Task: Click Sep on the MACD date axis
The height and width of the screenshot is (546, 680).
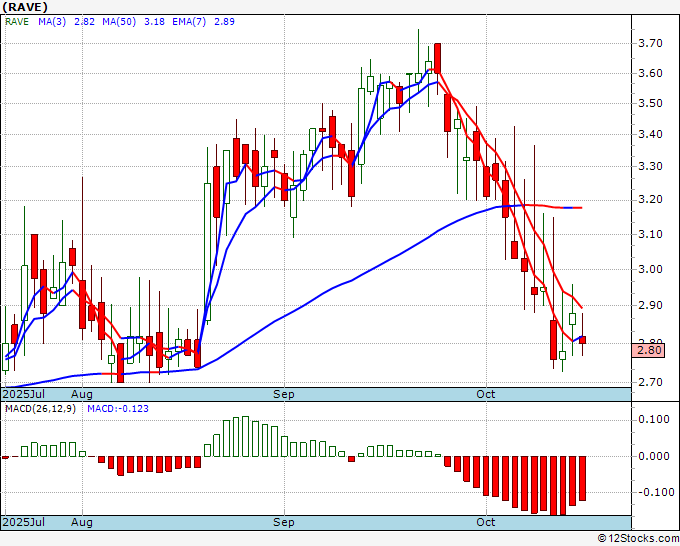Action: coord(284,522)
